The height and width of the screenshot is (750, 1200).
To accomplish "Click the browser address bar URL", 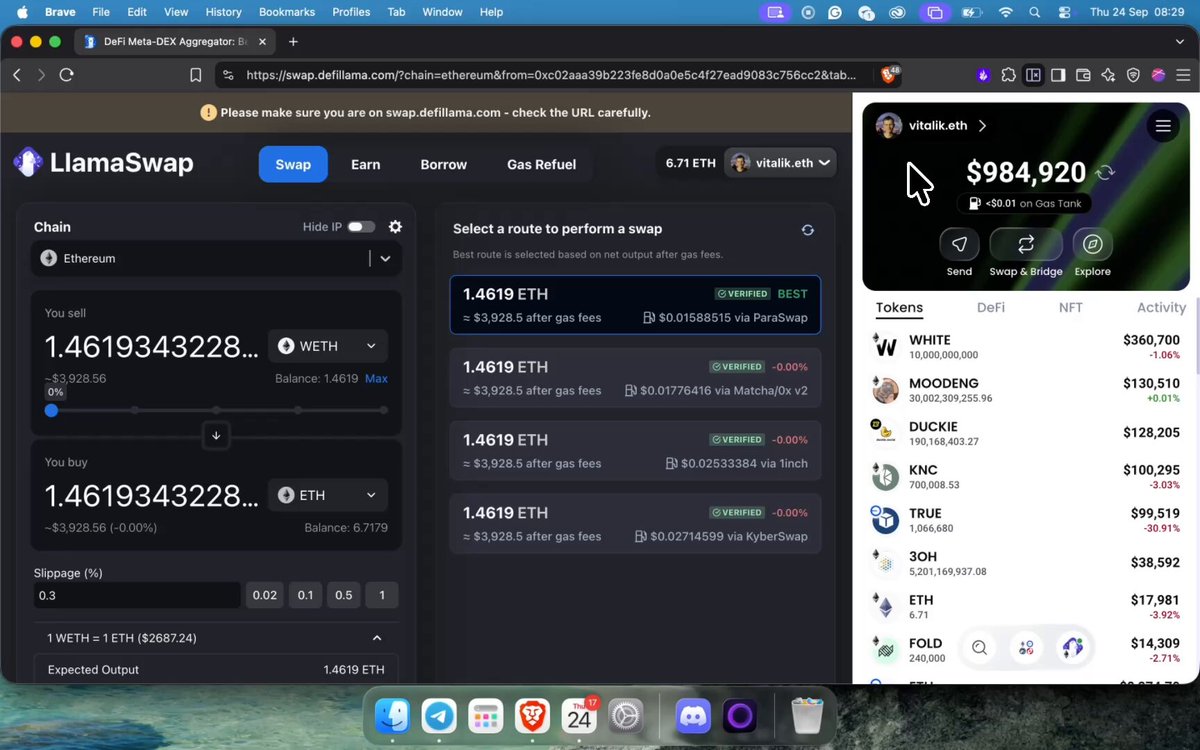I will 550,75.
